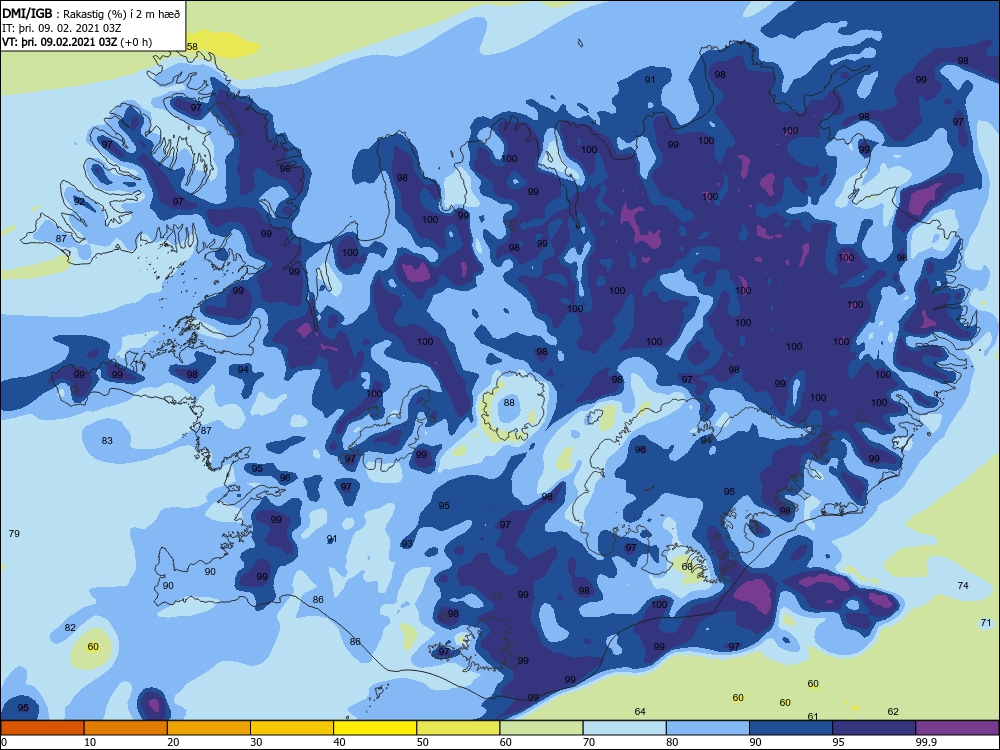This screenshot has width=1000, height=750.
Task: Click the 'IT: þri. 09. 02. 2021 03Z' line
Action: 62,28
